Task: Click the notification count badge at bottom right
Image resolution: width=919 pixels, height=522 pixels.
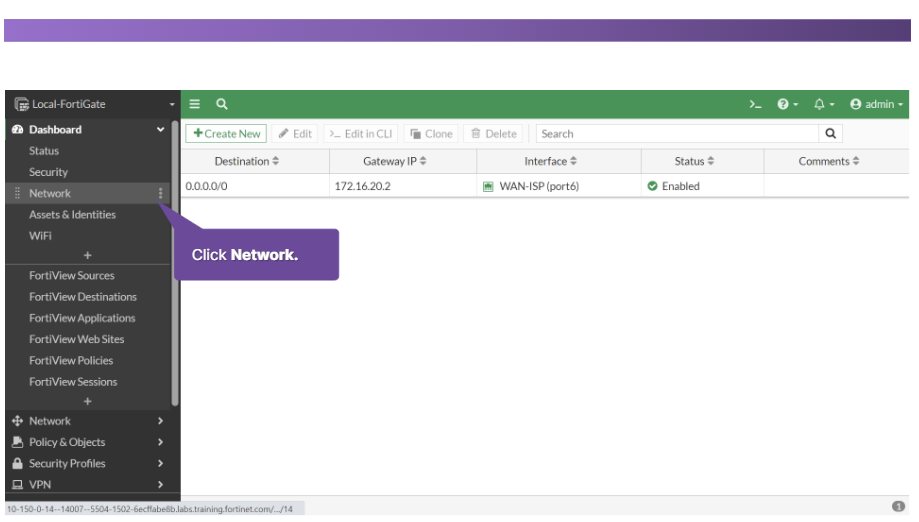Action: click(x=898, y=506)
